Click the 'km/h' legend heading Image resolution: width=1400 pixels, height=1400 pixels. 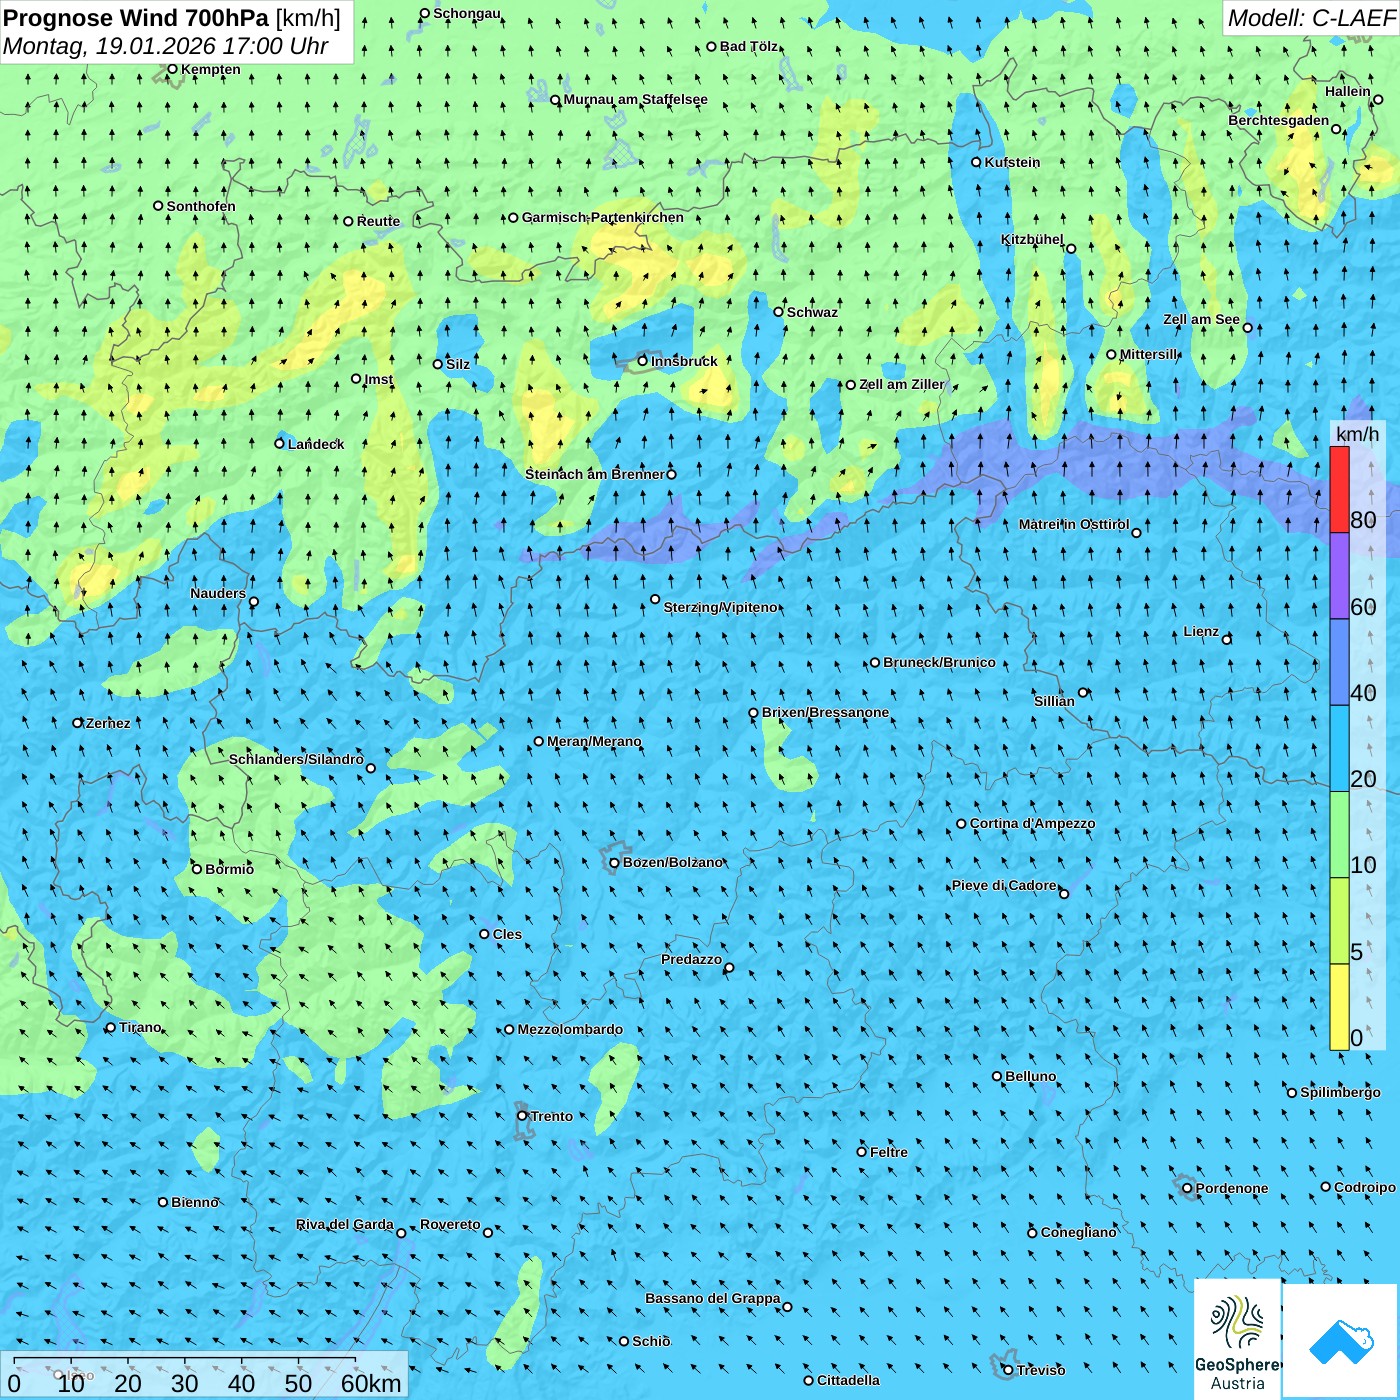1357,433
